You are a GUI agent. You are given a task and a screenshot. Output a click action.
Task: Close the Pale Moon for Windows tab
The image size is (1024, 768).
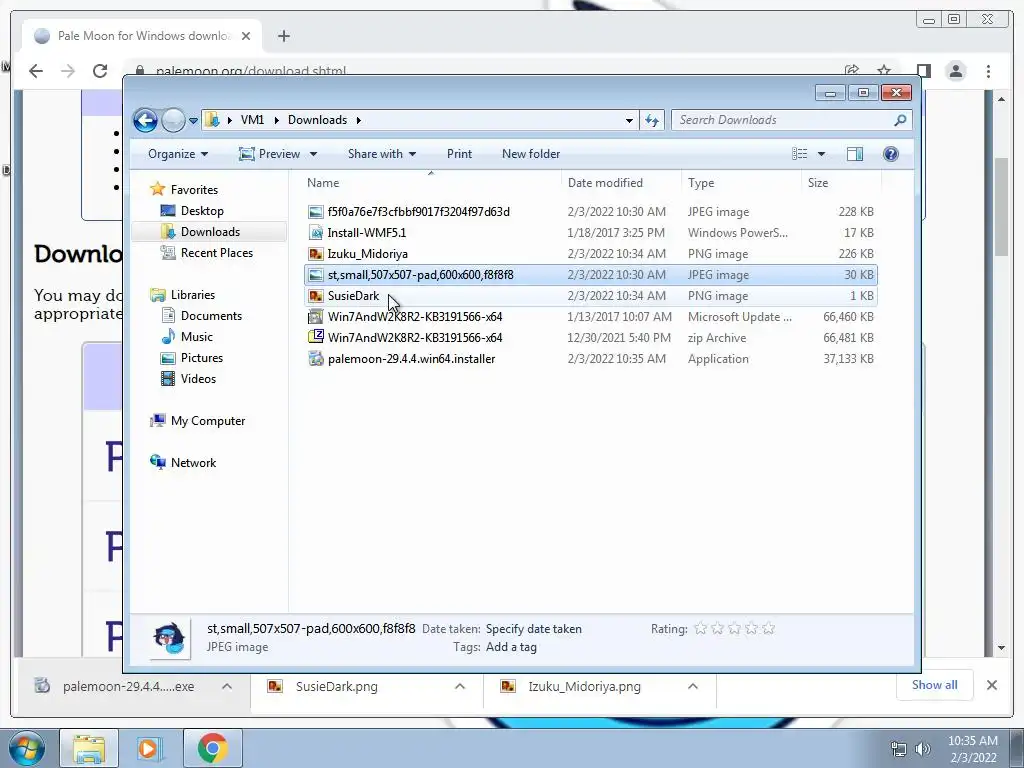pos(246,36)
